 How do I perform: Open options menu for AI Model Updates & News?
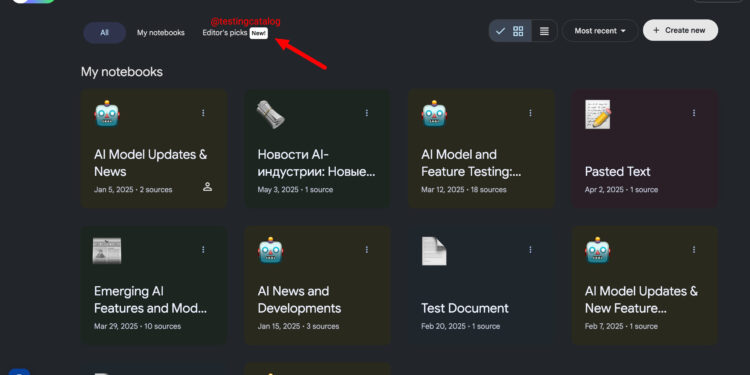tap(203, 113)
